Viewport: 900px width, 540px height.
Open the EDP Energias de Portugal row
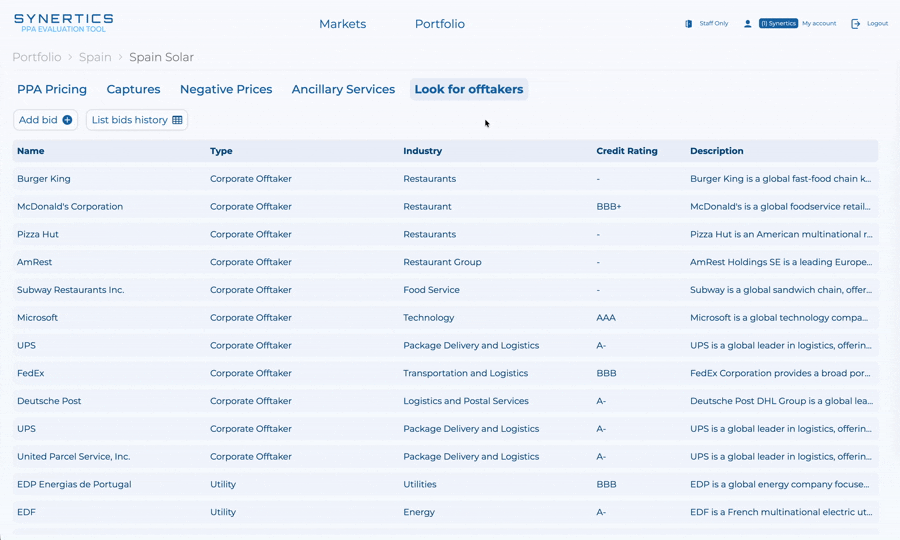tap(74, 484)
